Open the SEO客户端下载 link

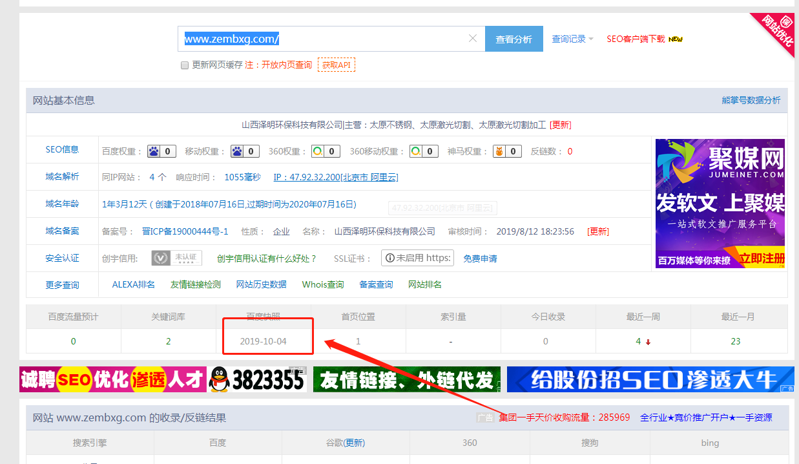click(635, 39)
